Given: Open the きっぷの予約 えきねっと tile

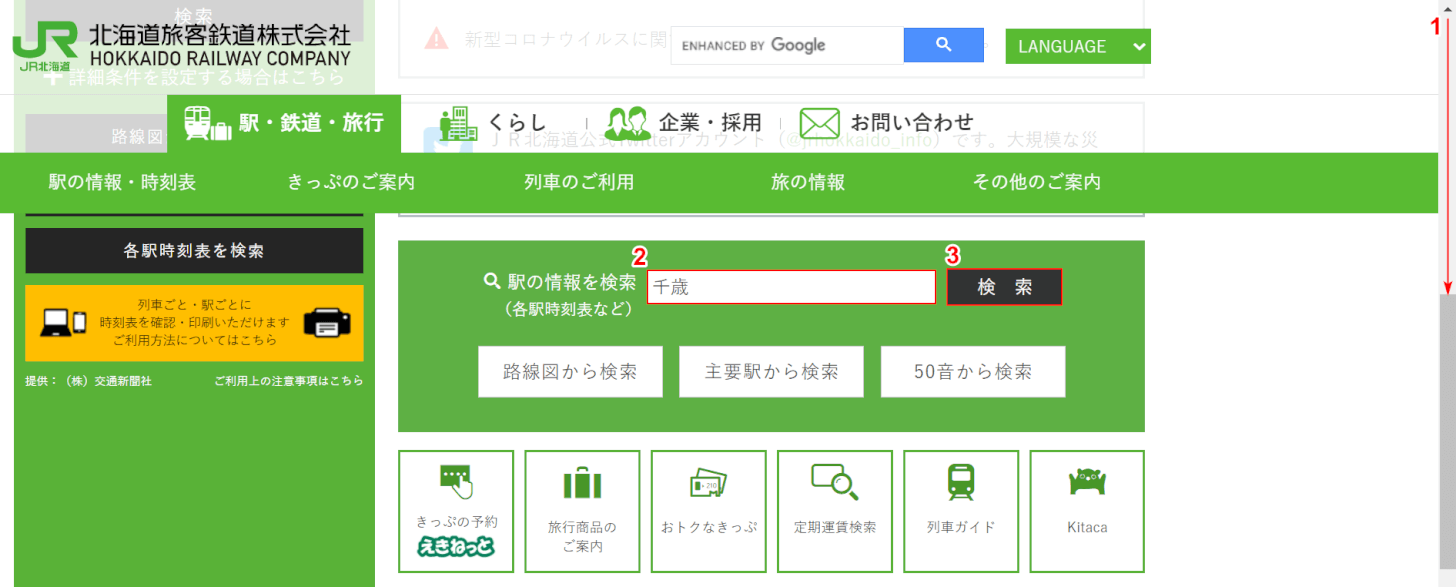Looking at the screenshot, I should point(456,510).
